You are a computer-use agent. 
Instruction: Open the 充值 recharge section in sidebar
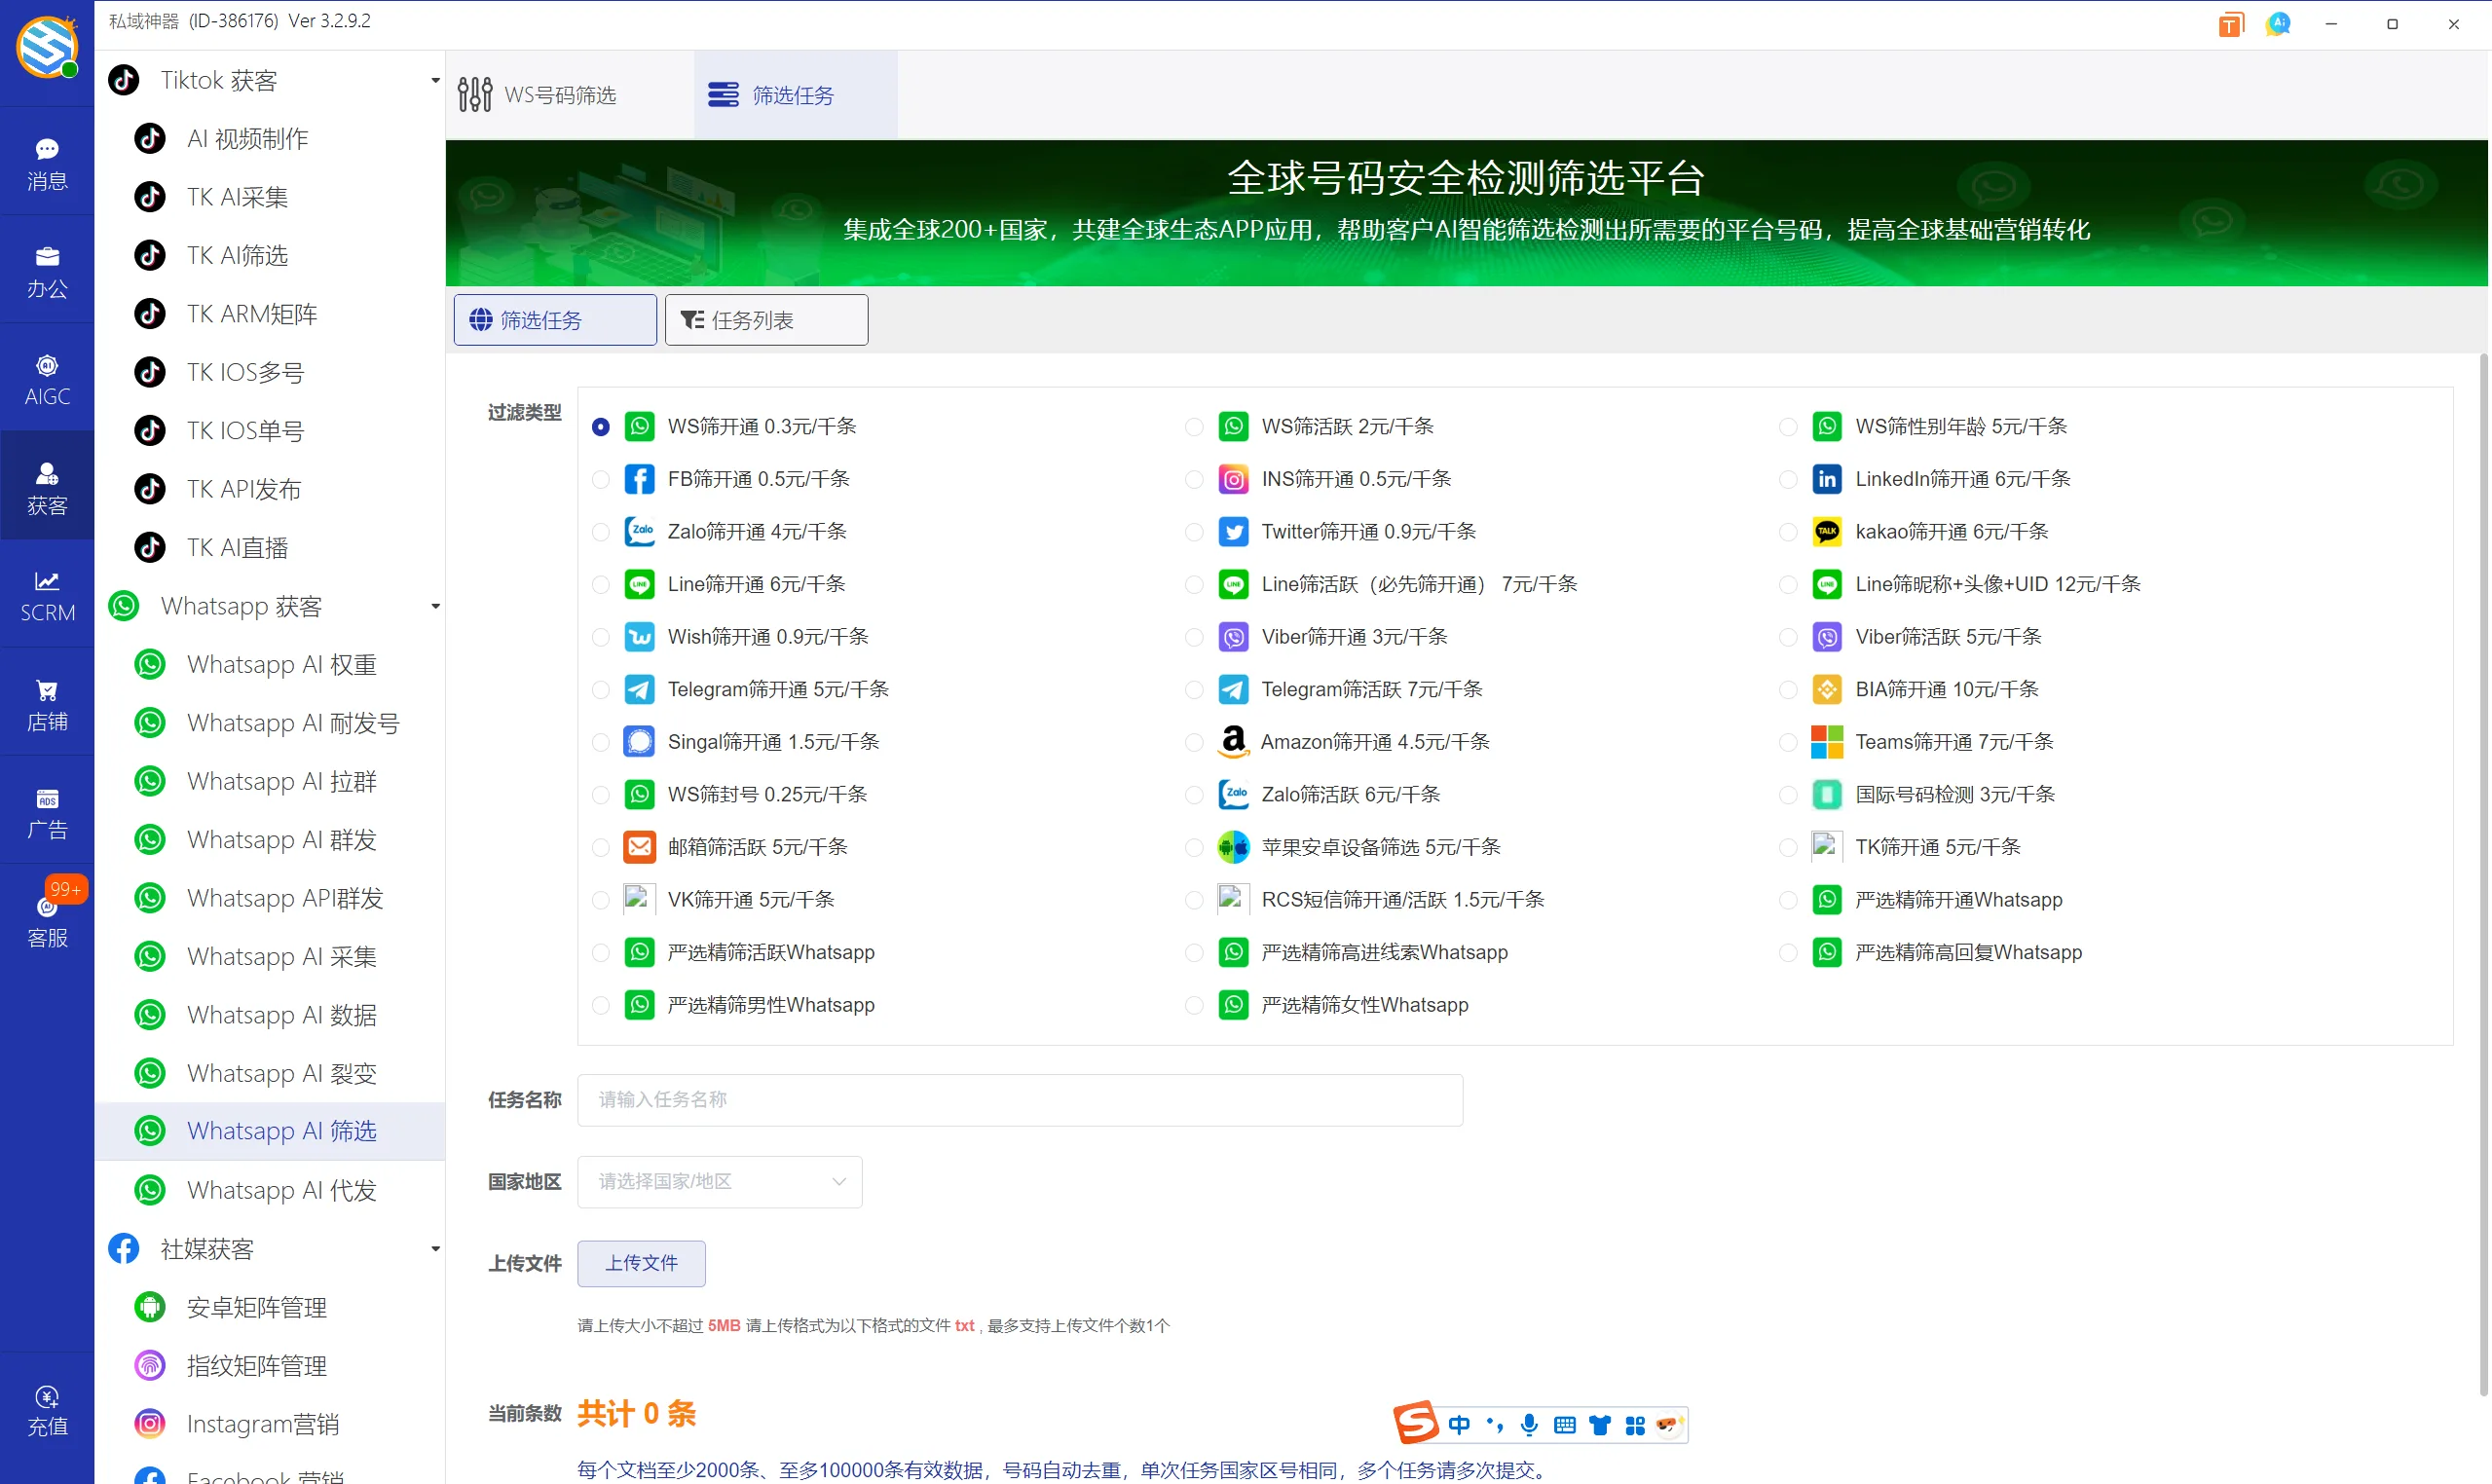pos(46,1410)
